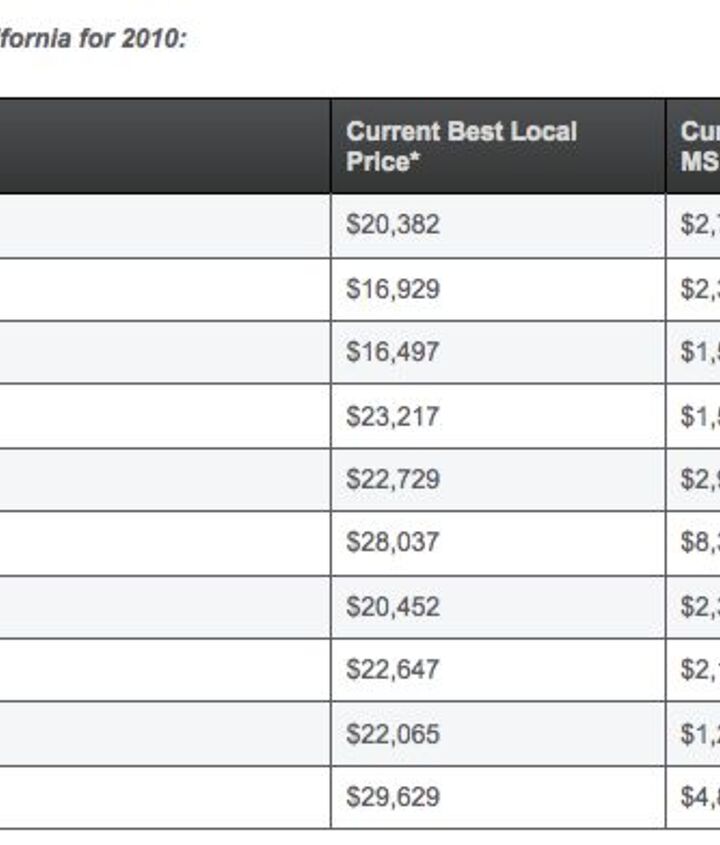Click the $22,647 price value

pyautogui.click(x=393, y=670)
